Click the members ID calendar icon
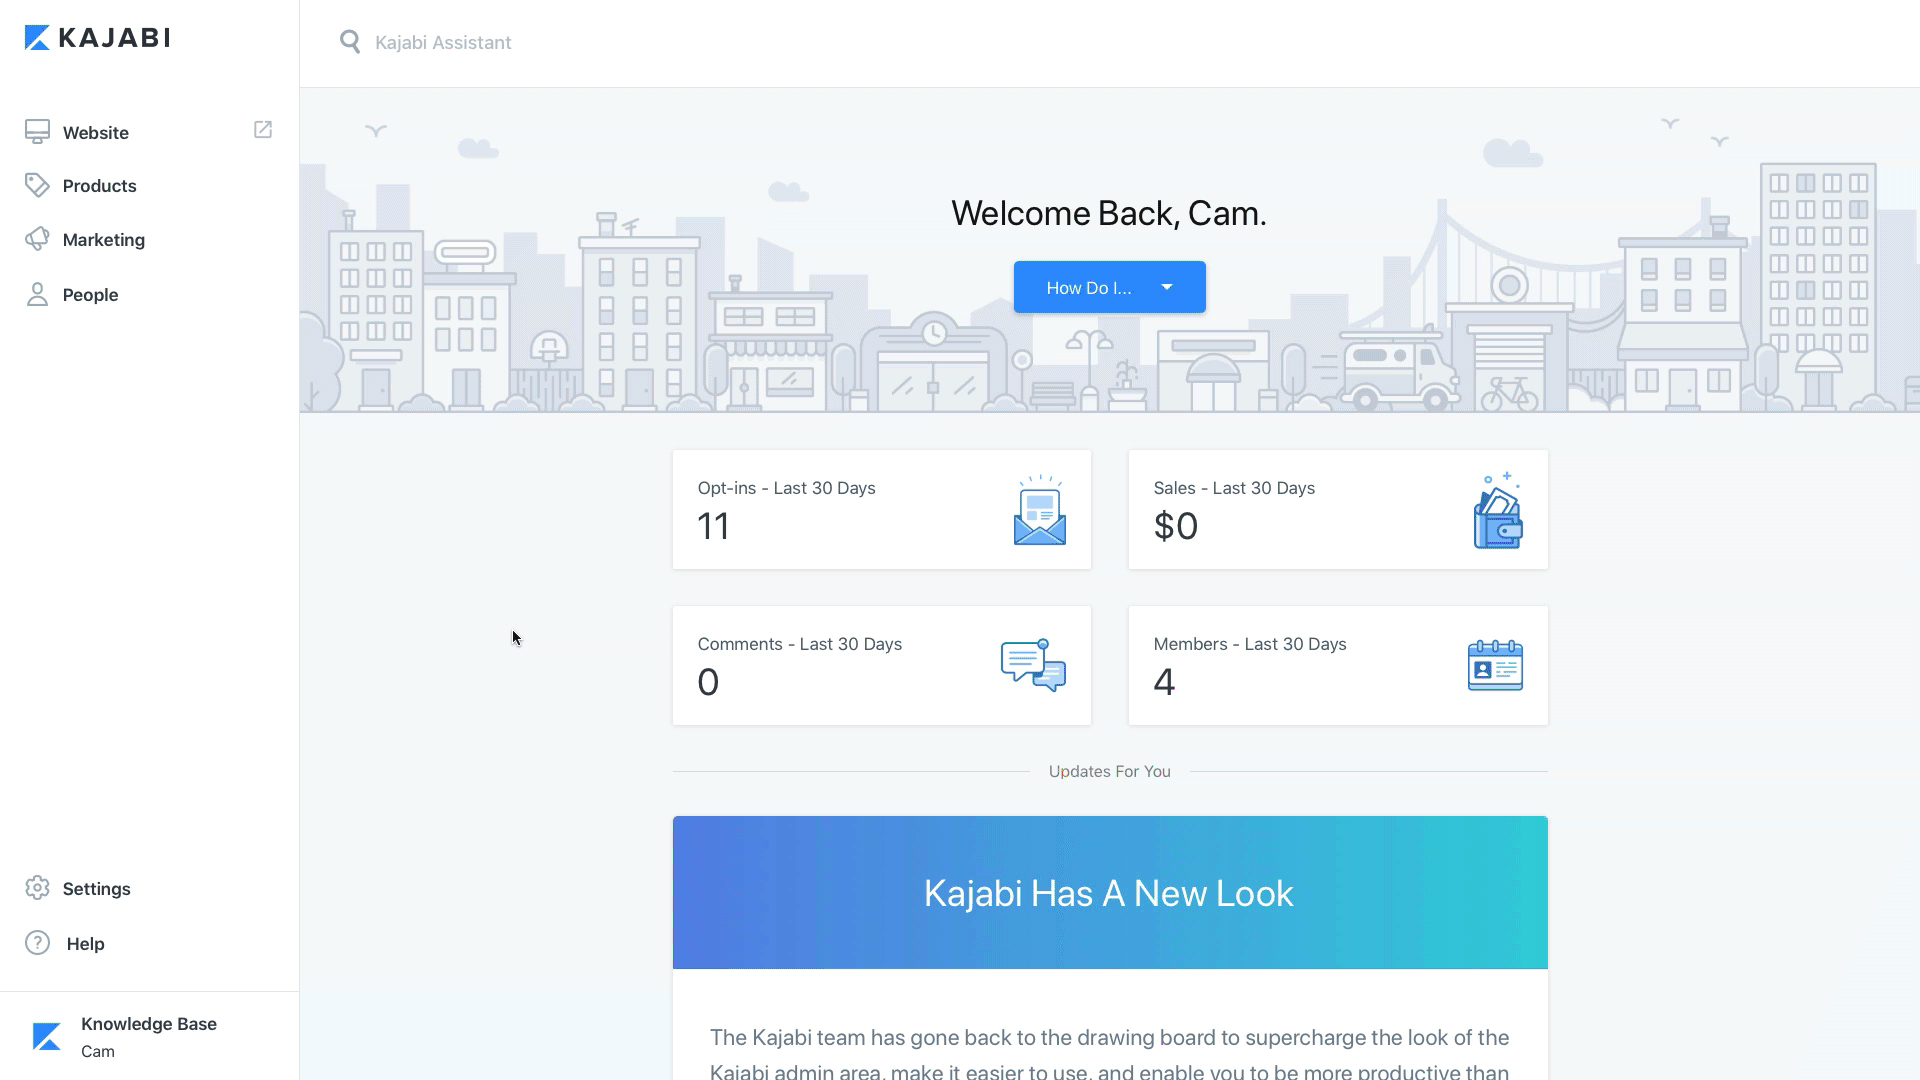 click(x=1495, y=665)
